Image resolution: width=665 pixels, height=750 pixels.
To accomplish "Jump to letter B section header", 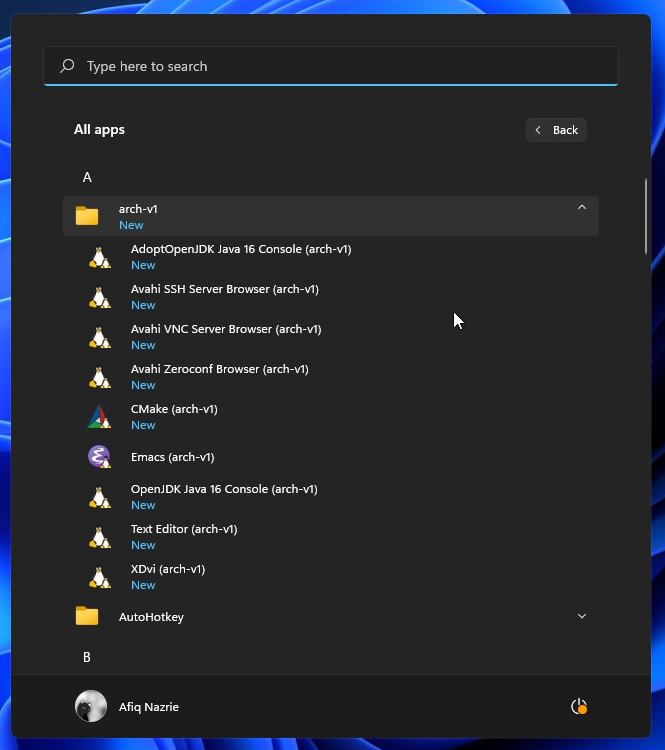I will pyautogui.click(x=87, y=657).
